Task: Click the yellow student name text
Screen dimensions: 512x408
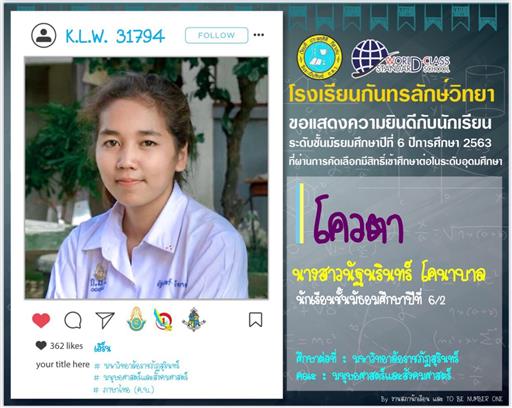Action: pyautogui.click(x=389, y=275)
